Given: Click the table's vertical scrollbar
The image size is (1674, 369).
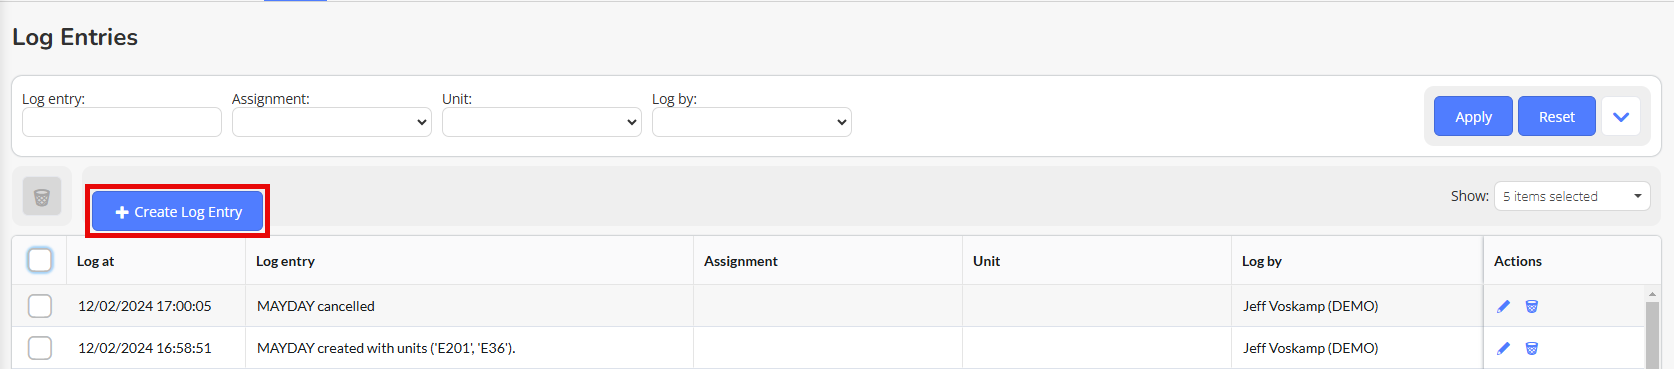Looking at the screenshot, I should (x=1652, y=332).
